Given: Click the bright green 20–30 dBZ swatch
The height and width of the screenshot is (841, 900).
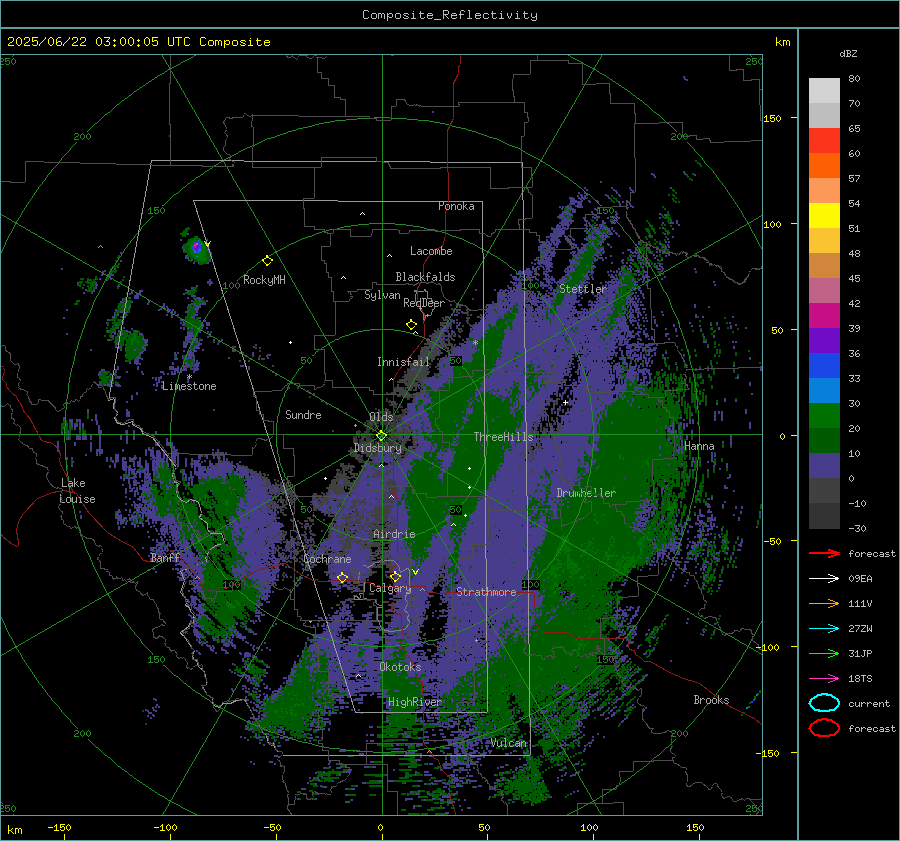Looking at the screenshot, I should click(x=824, y=416).
